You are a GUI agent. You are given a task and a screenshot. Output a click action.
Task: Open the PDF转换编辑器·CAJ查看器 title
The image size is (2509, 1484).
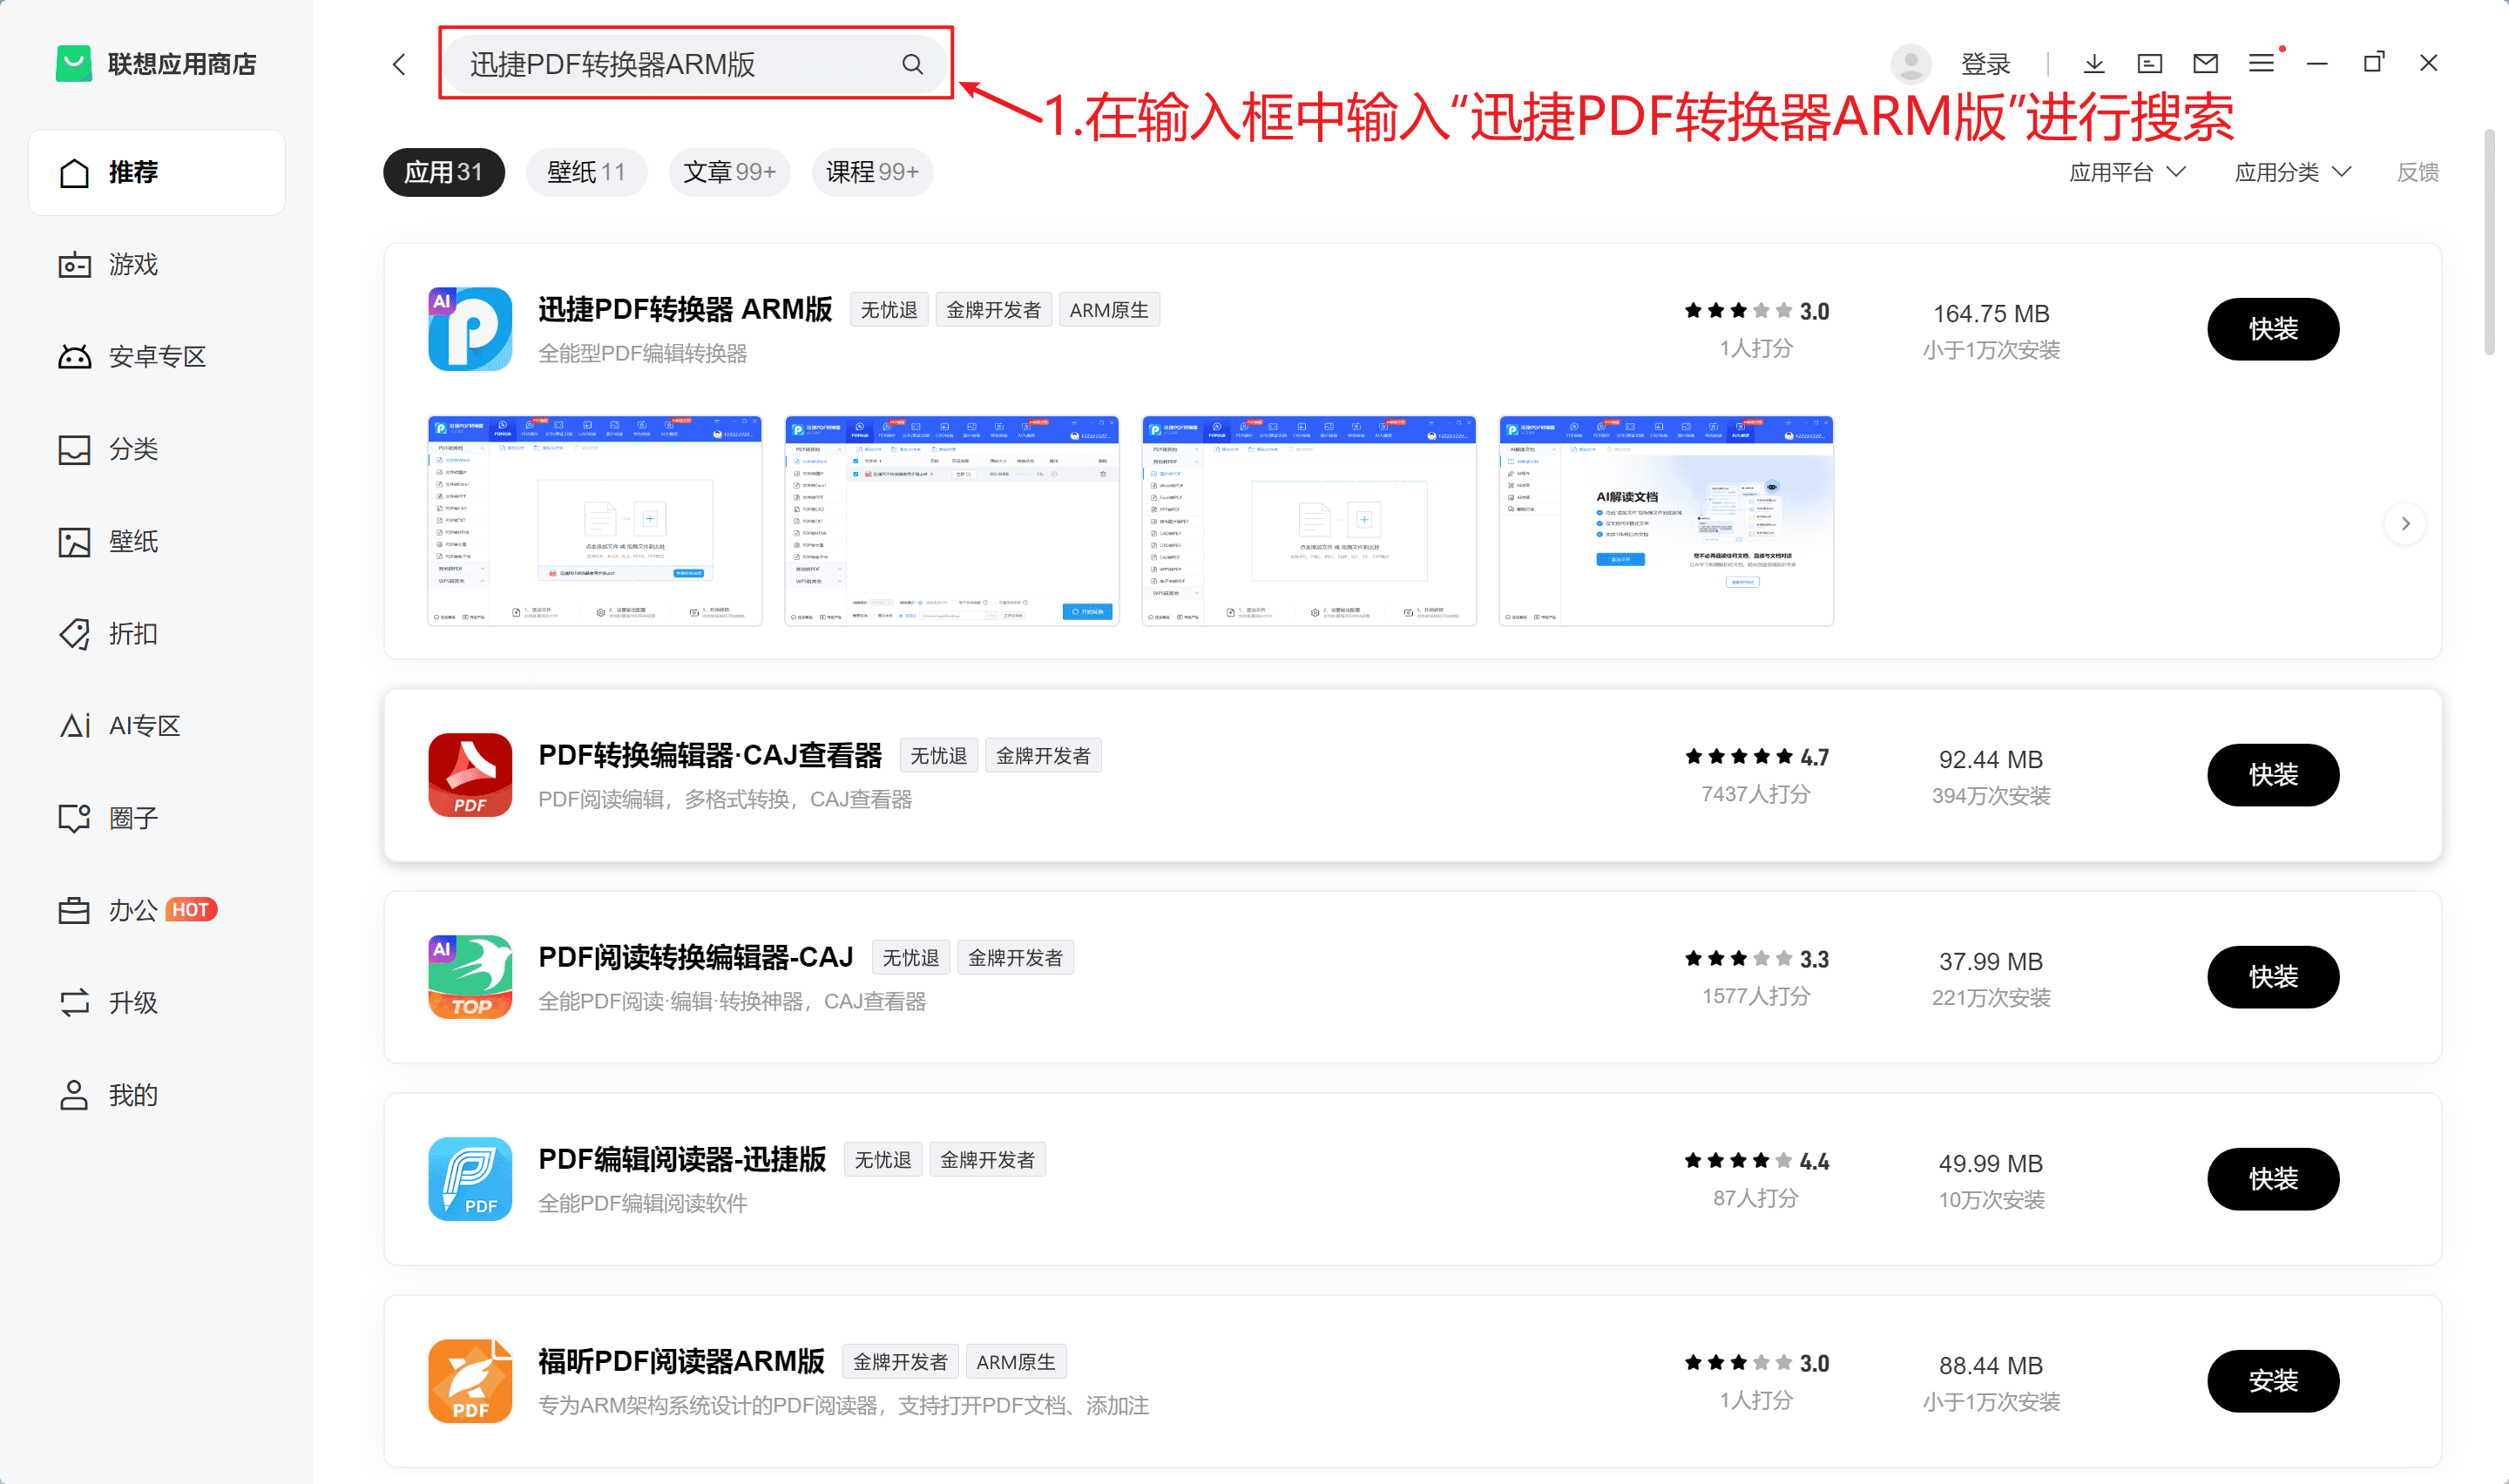(710, 755)
